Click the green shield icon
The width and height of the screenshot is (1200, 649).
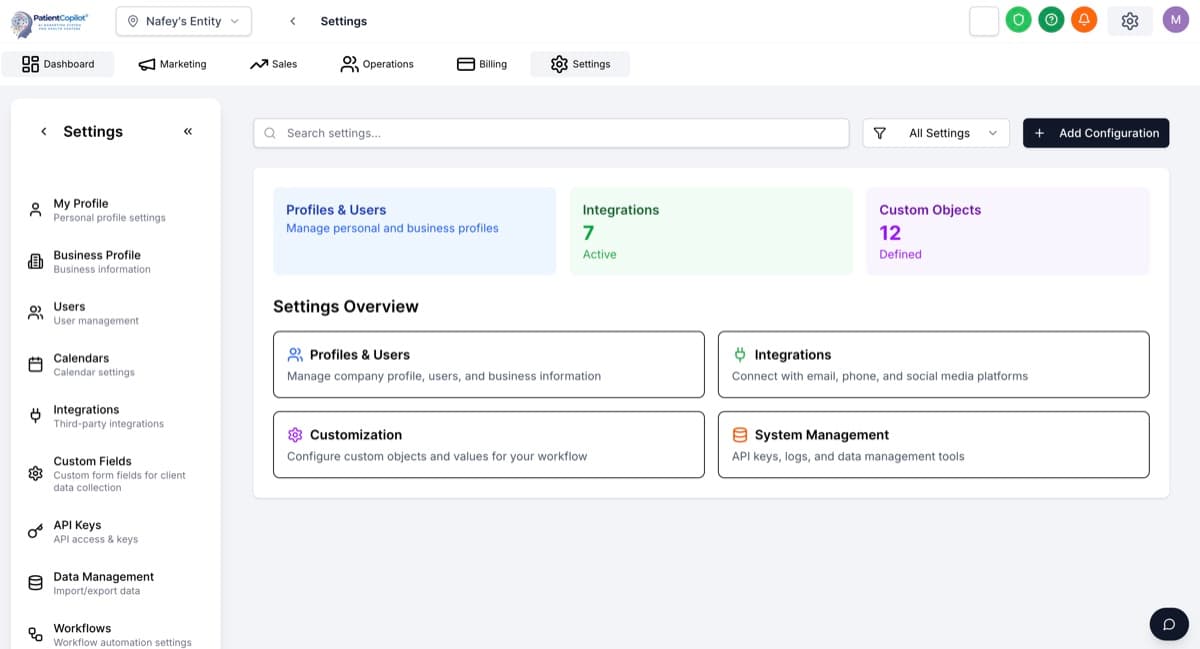pos(1018,20)
